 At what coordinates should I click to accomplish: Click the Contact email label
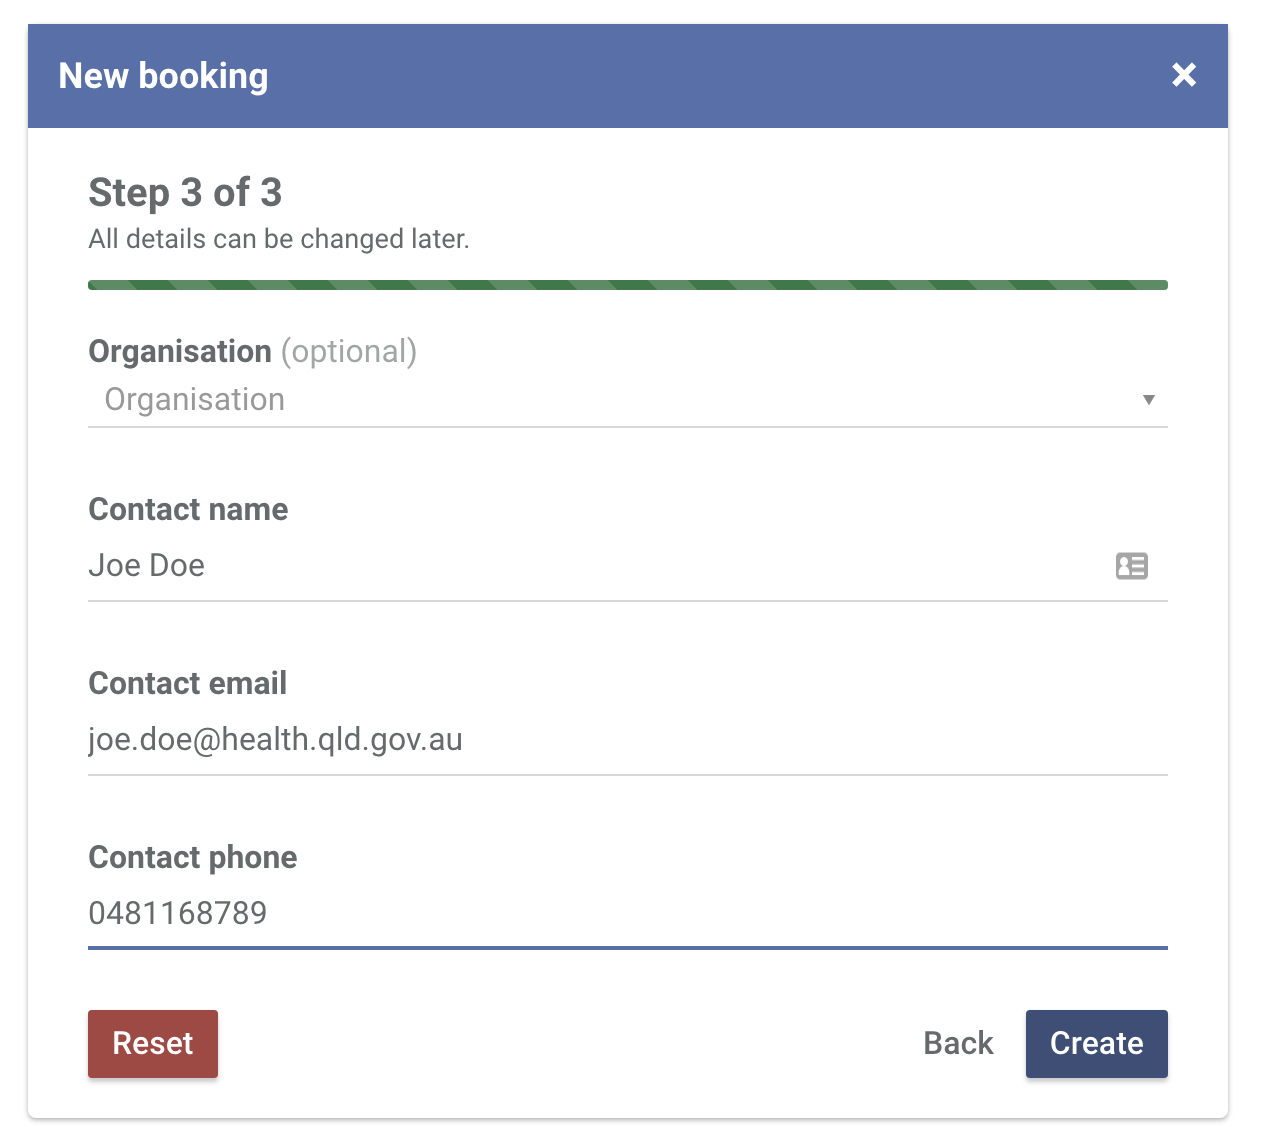pyautogui.click(x=188, y=683)
